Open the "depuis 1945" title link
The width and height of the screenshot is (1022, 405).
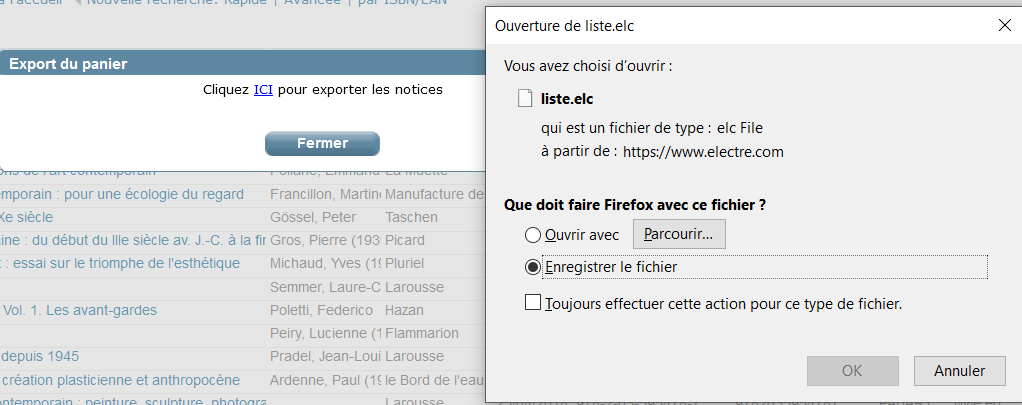40,356
